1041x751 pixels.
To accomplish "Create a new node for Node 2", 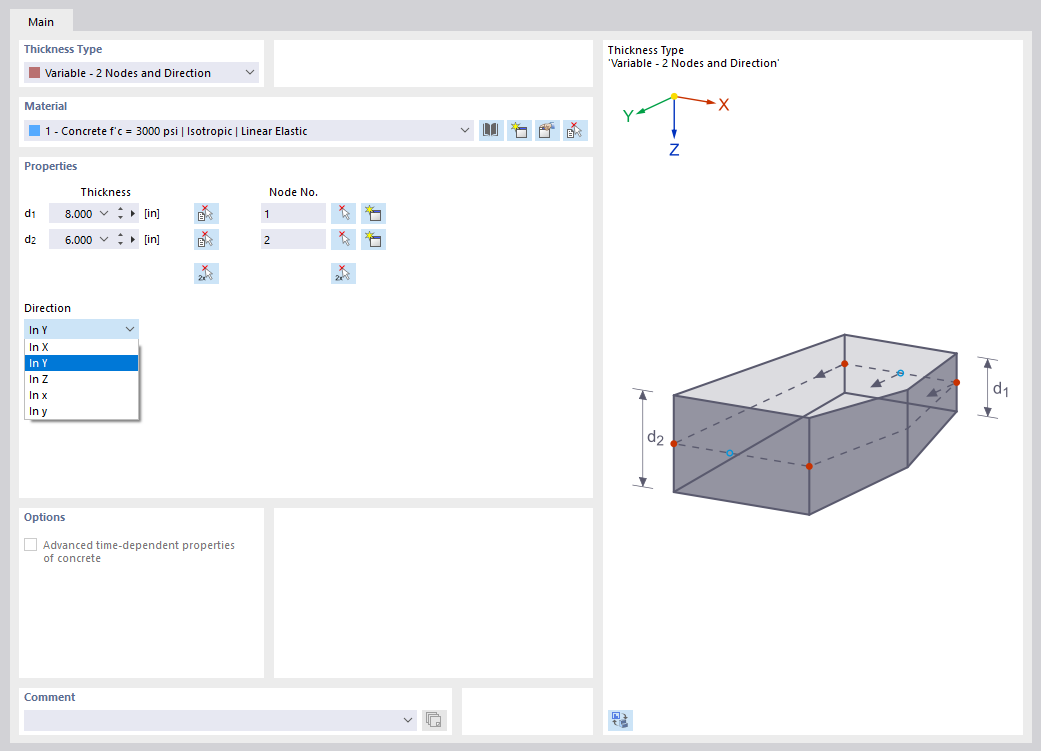I will (x=372, y=239).
